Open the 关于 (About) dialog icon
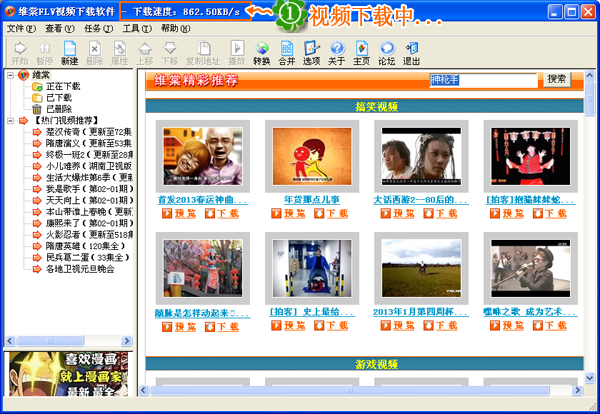600x414 pixels. point(337,53)
